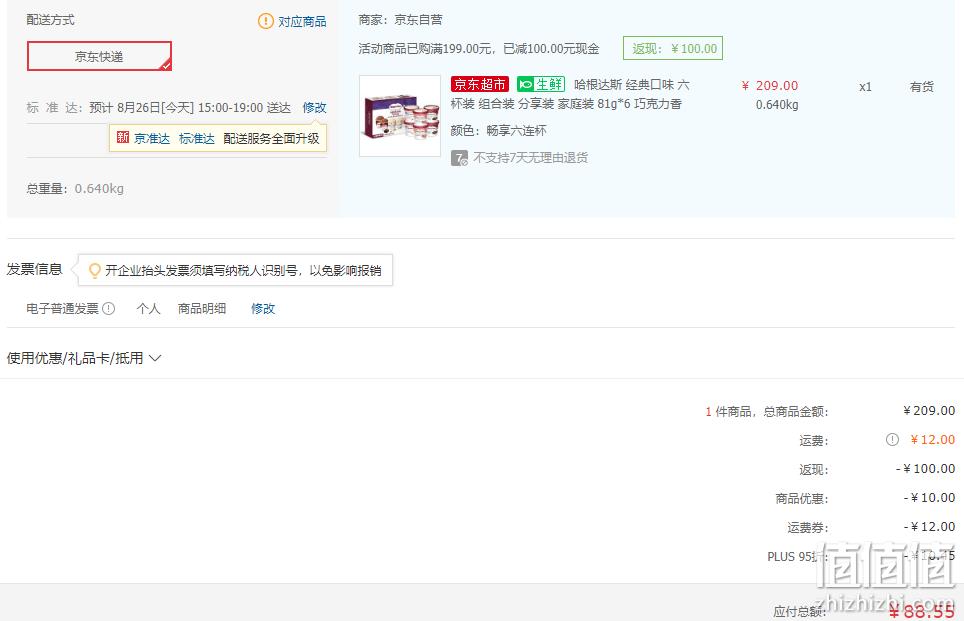This screenshot has width=964, height=621.
Task: Click the 京准达 service link
Action: [152, 138]
